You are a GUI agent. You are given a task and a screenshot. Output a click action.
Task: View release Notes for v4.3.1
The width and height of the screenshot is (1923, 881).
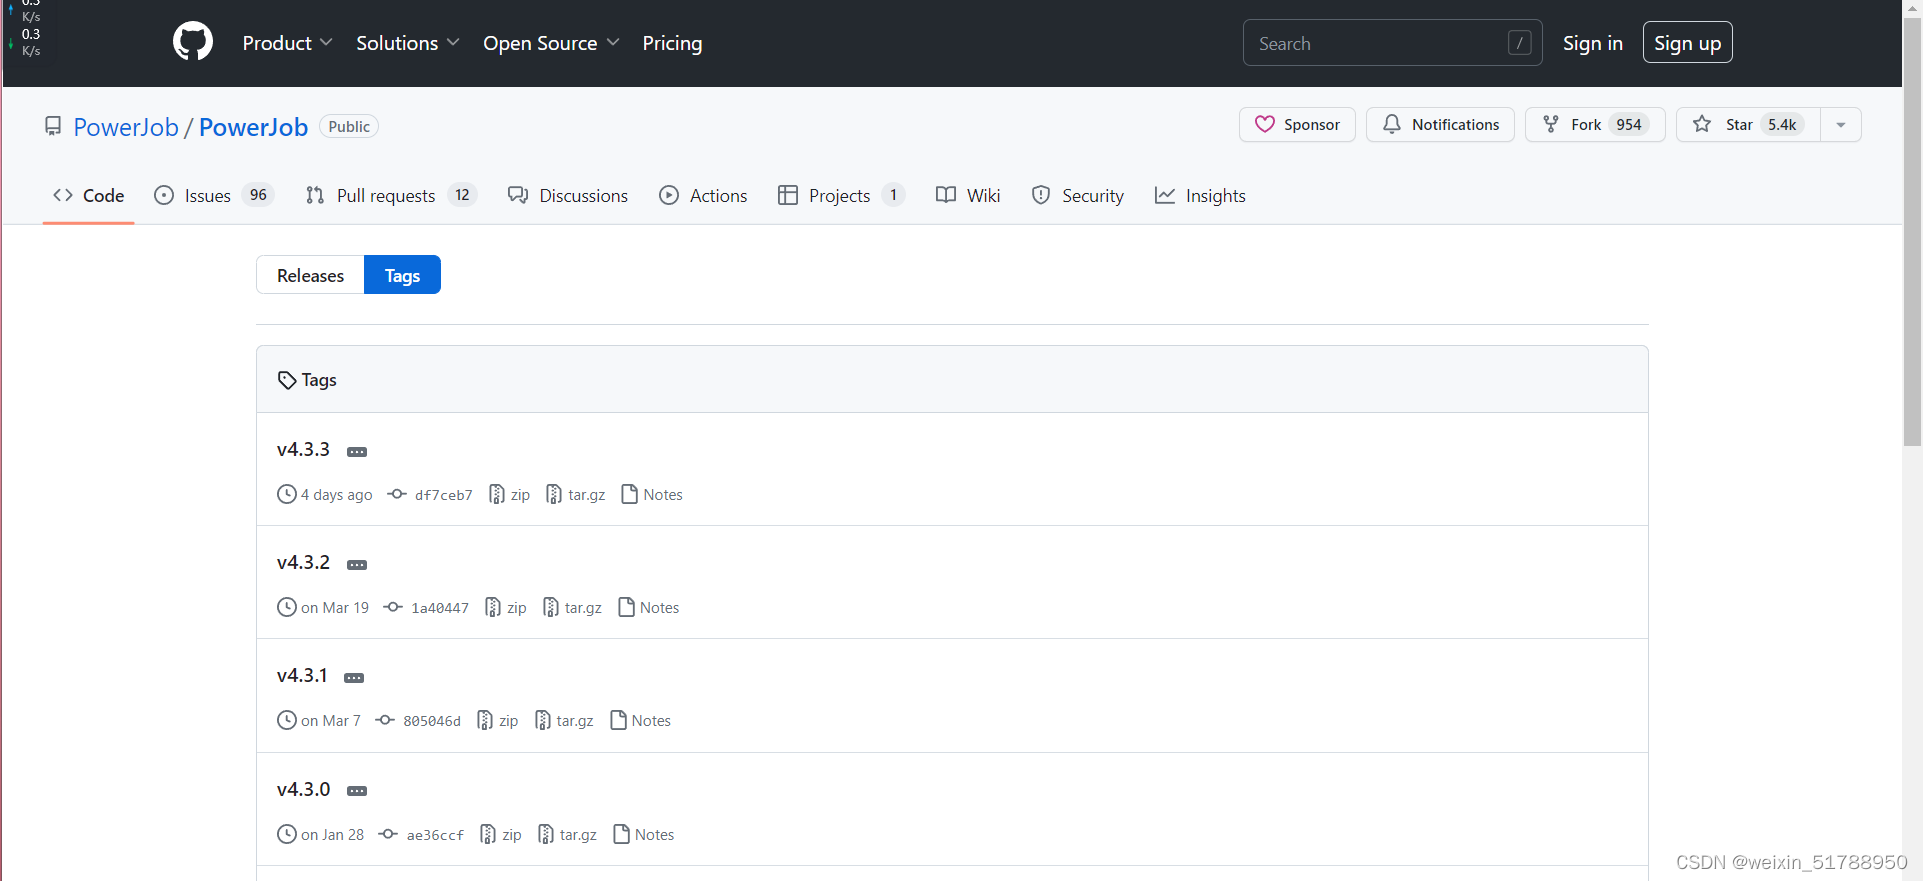641,721
